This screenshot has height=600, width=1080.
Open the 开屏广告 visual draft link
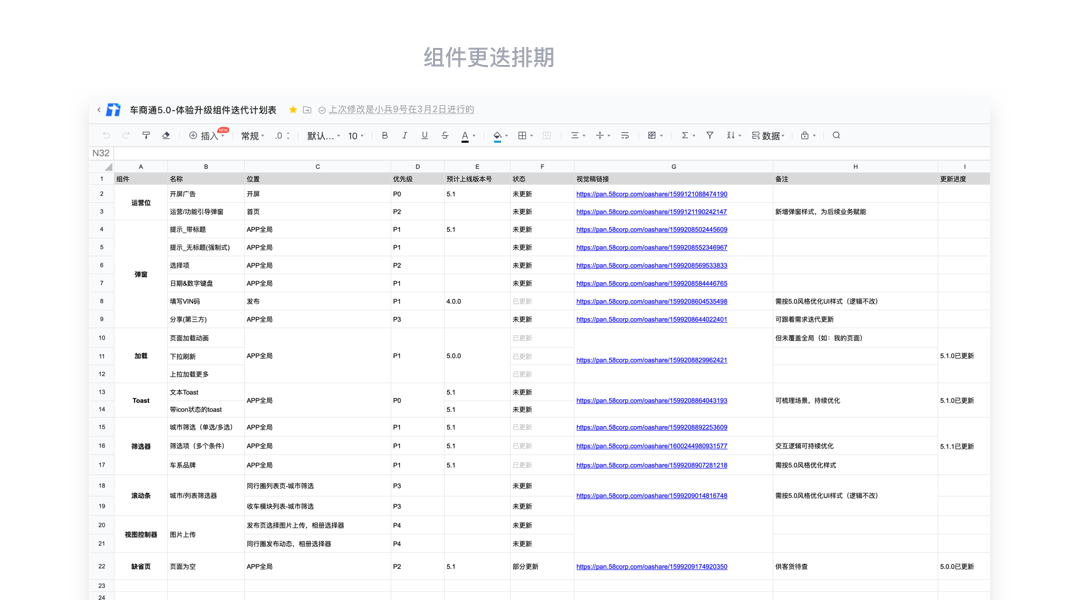651,194
